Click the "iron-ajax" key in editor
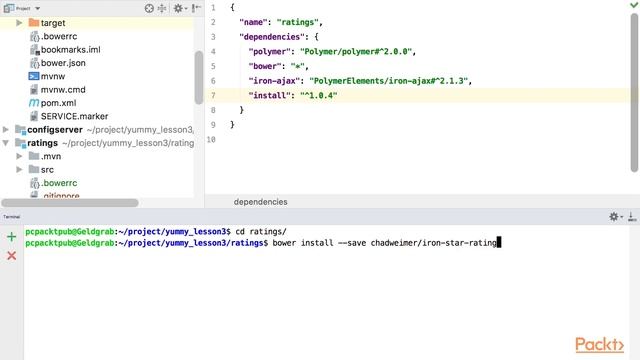The width and height of the screenshot is (640, 360). (274, 81)
